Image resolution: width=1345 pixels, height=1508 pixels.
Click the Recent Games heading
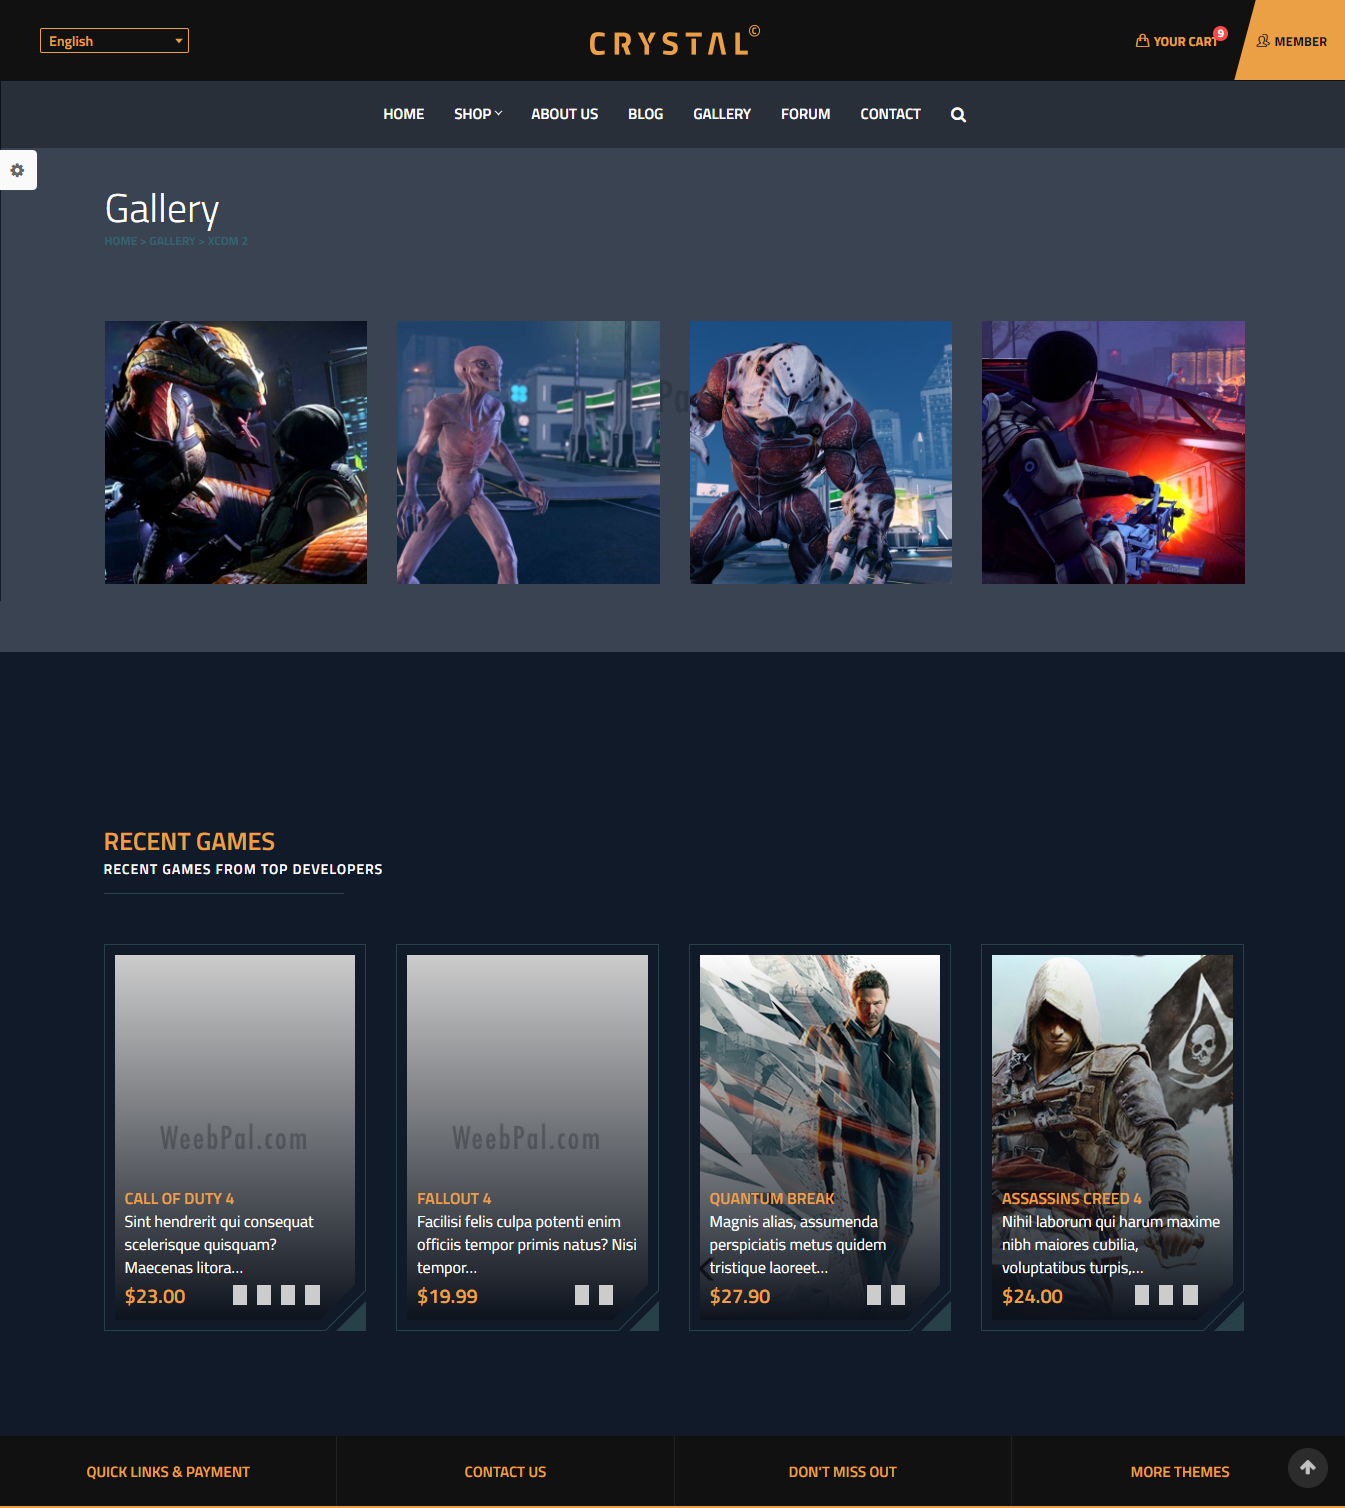tap(189, 842)
